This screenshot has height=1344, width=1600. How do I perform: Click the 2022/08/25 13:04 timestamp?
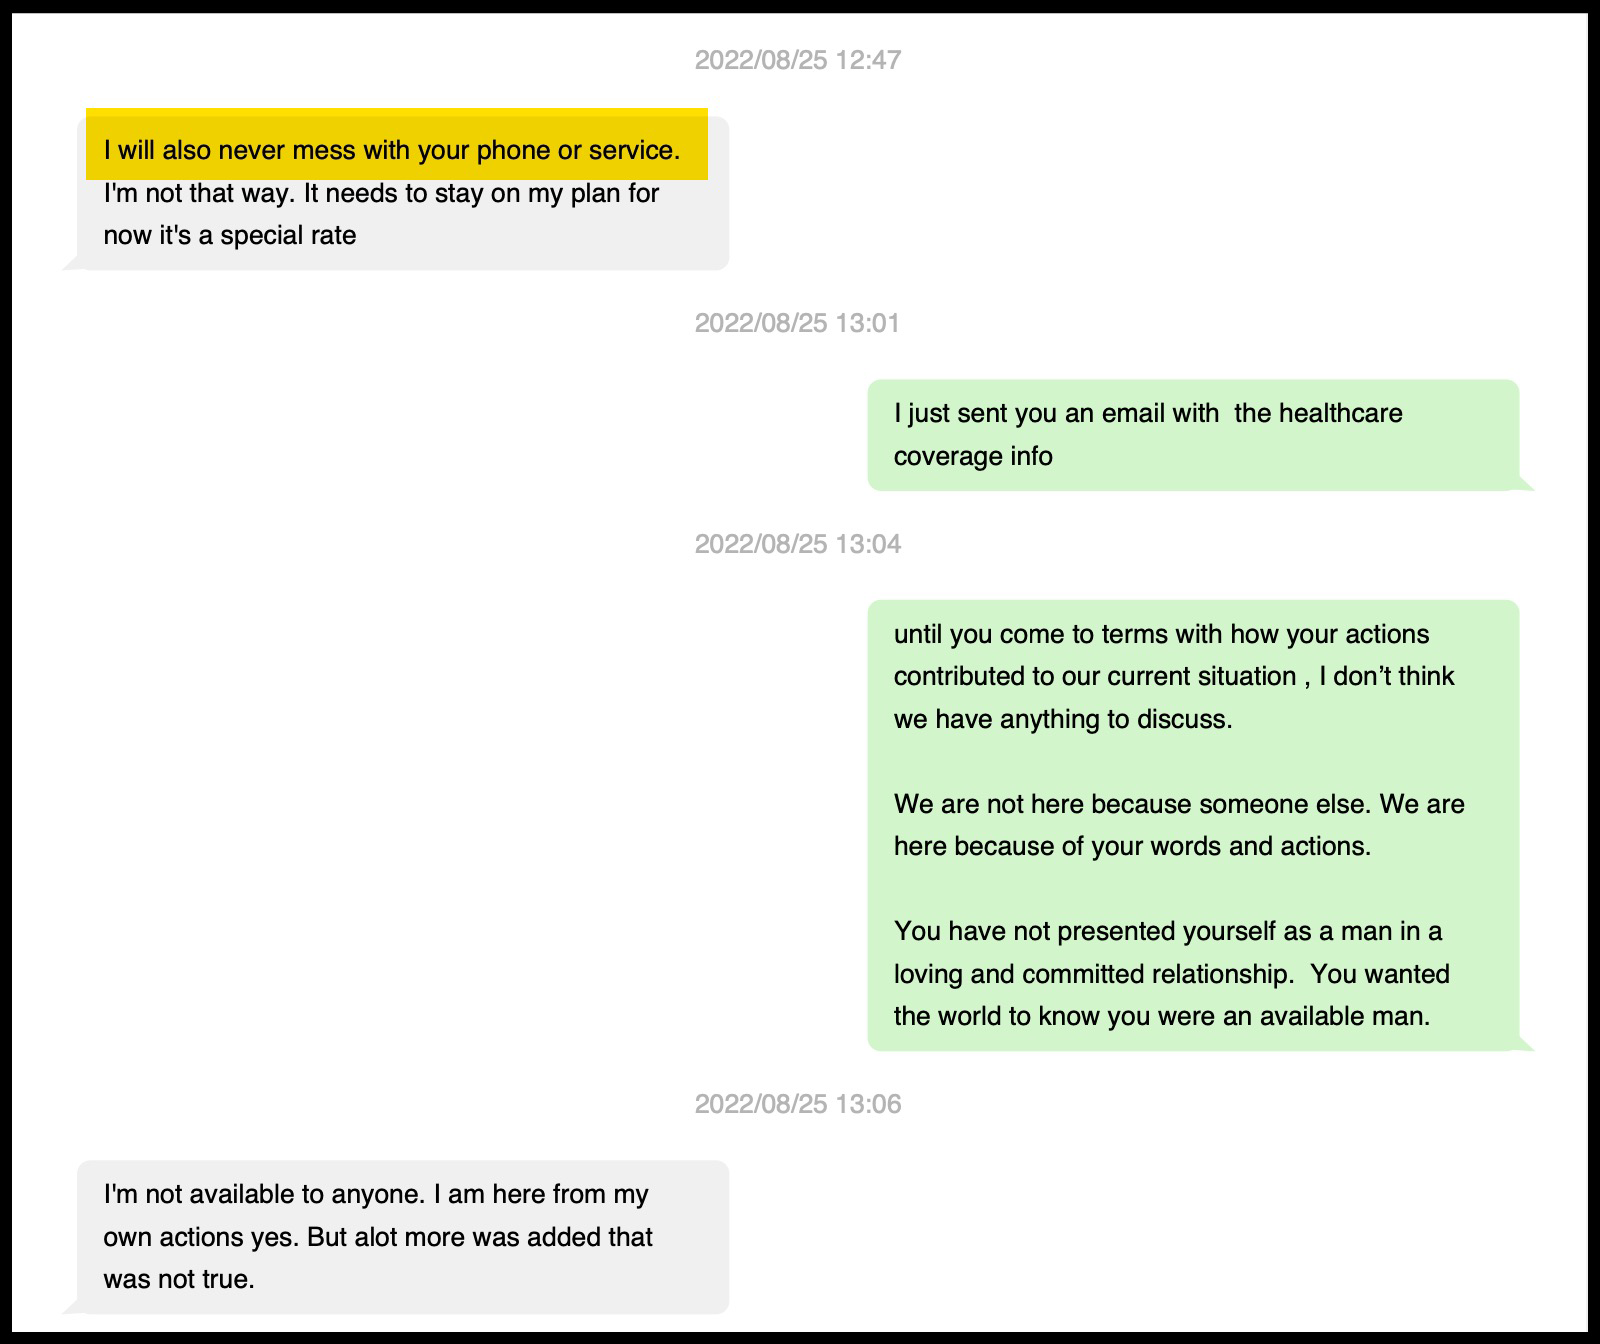(x=797, y=544)
